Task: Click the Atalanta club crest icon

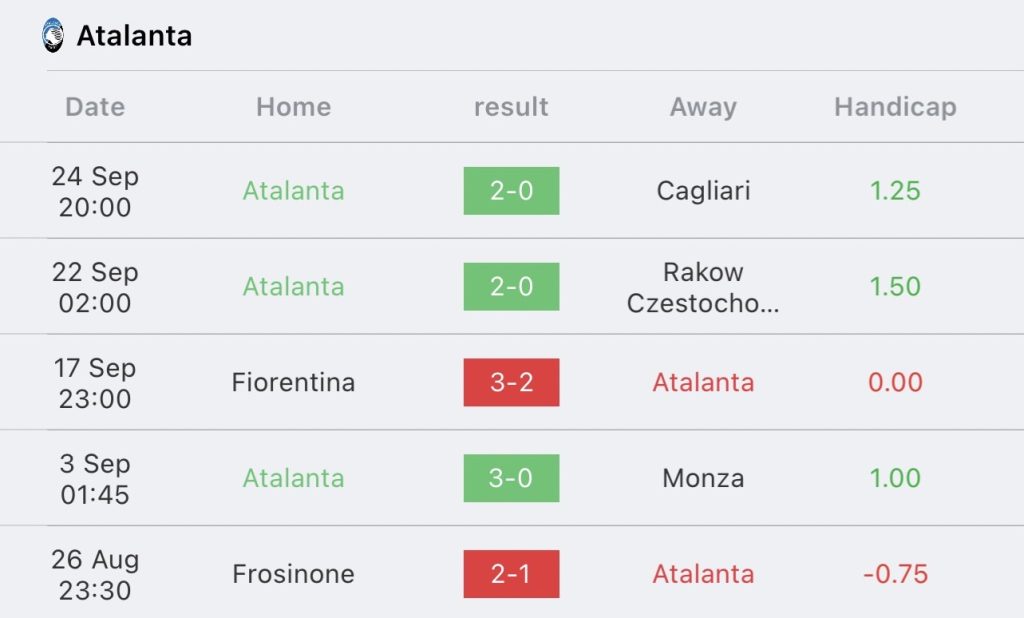Action: point(53,35)
